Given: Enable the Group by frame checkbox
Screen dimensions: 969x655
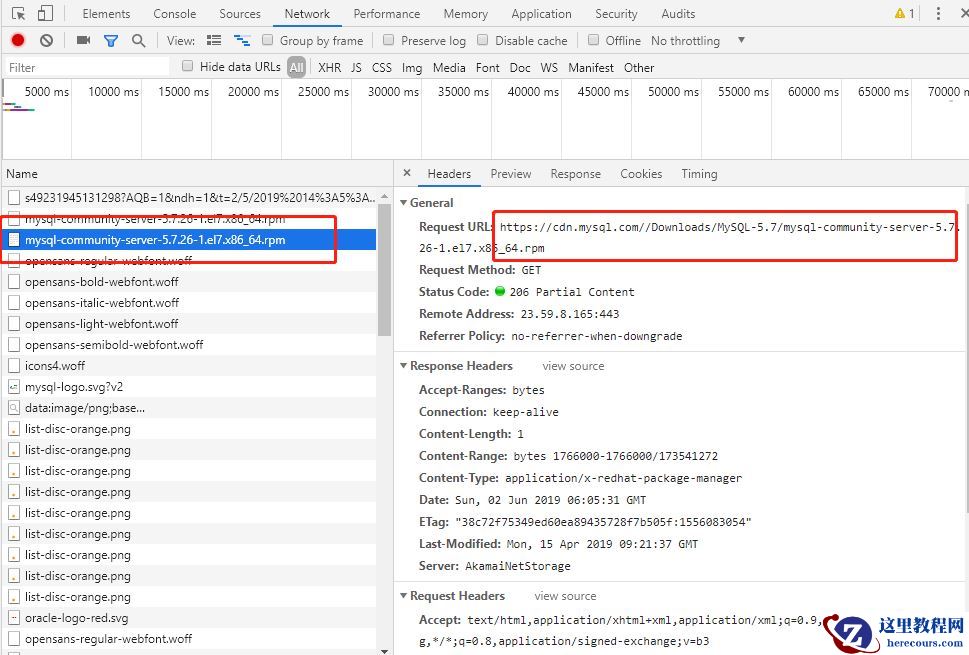Looking at the screenshot, I should point(268,40).
